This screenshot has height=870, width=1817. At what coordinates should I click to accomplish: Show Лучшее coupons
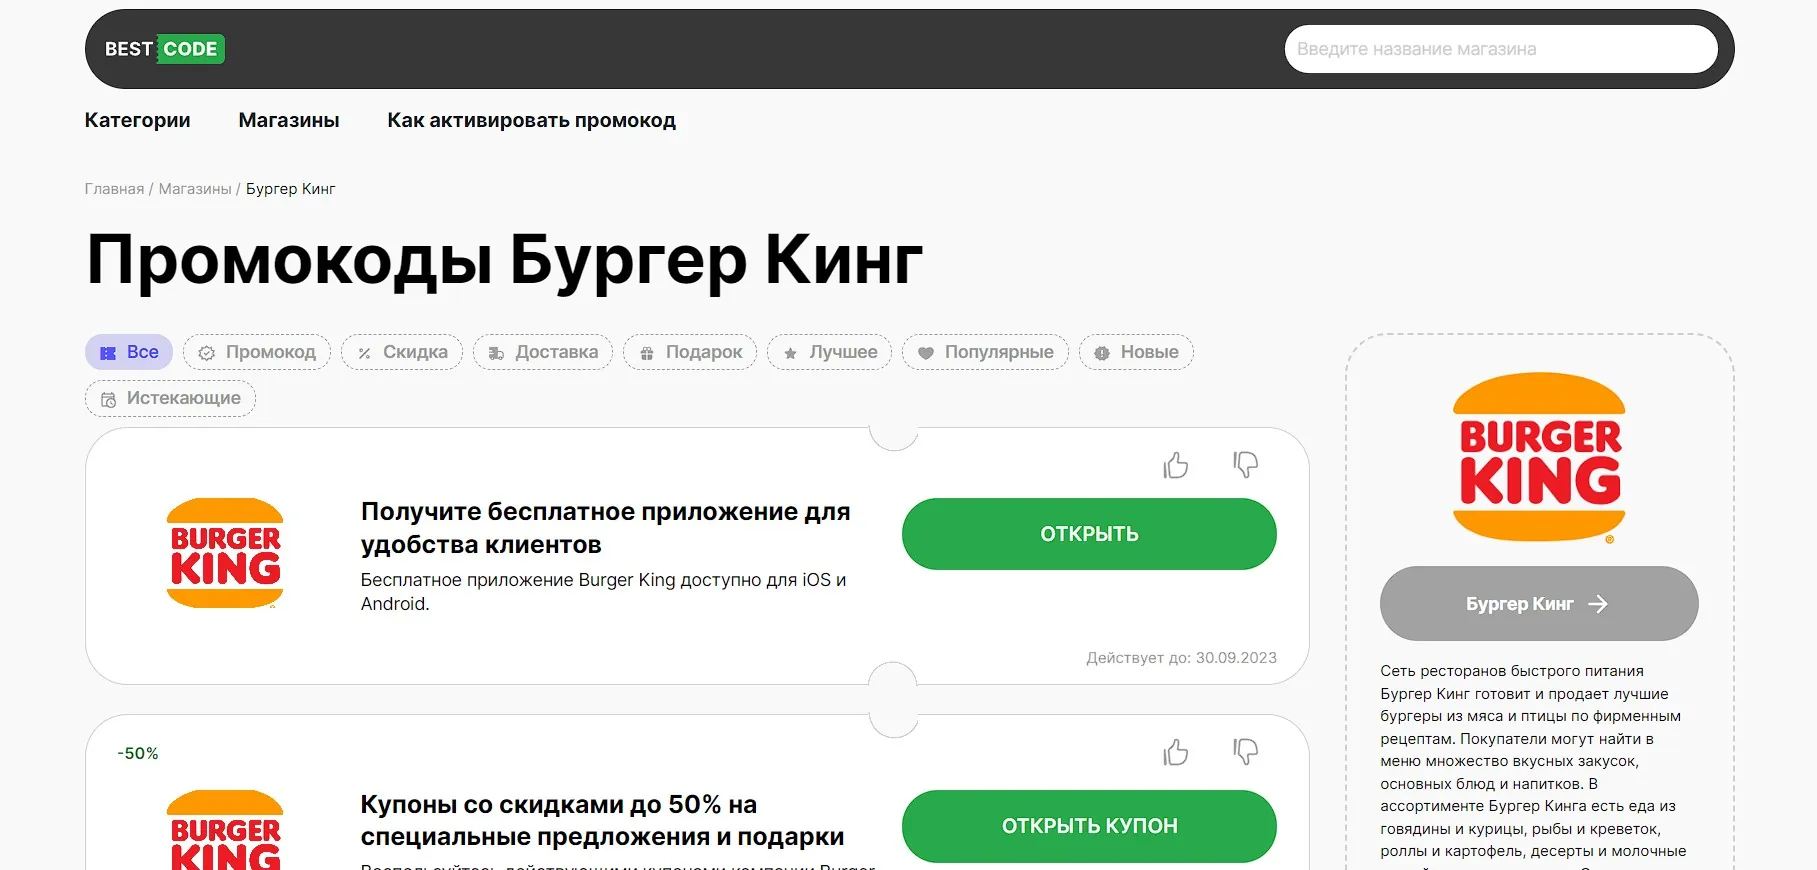(x=829, y=352)
